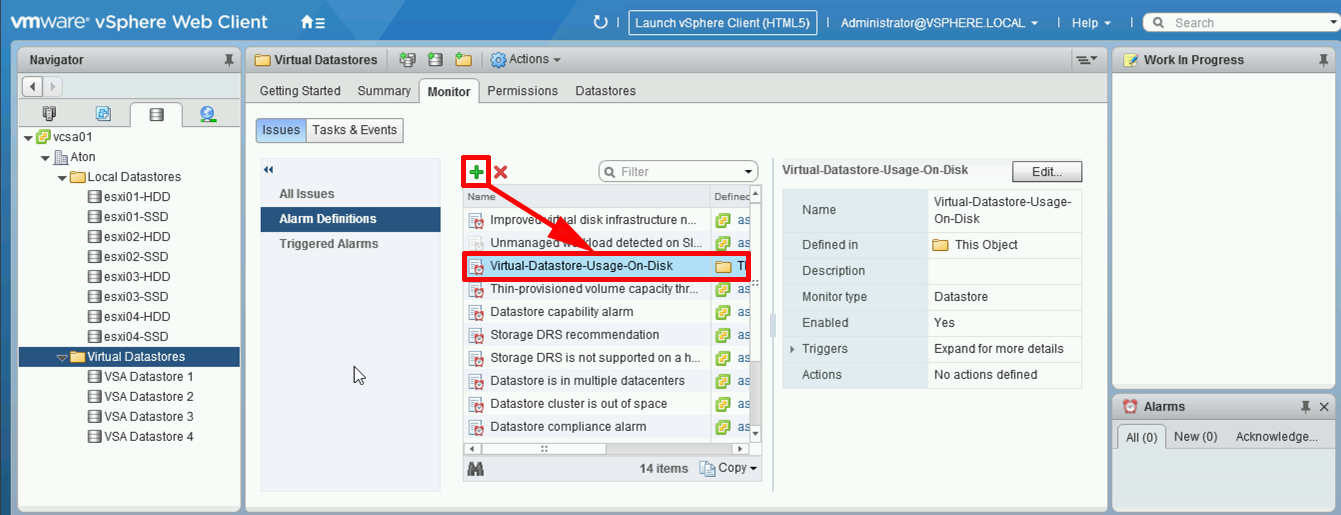Image resolution: width=1341 pixels, height=515 pixels.
Task: Collapse the Aton datacenter node
Action: click(45, 157)
